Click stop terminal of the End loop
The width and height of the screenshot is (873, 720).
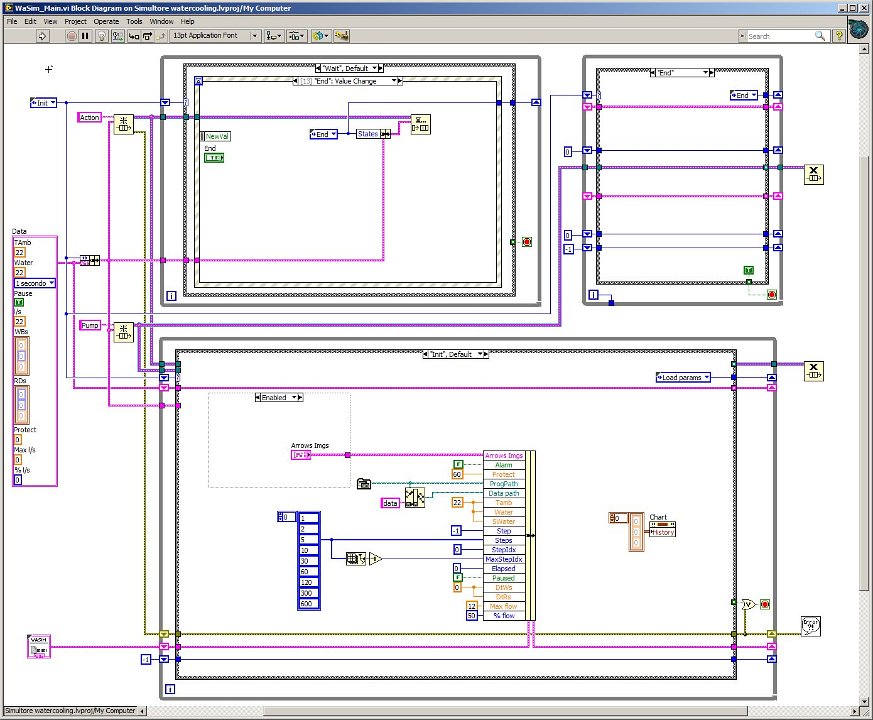(772, 295)
